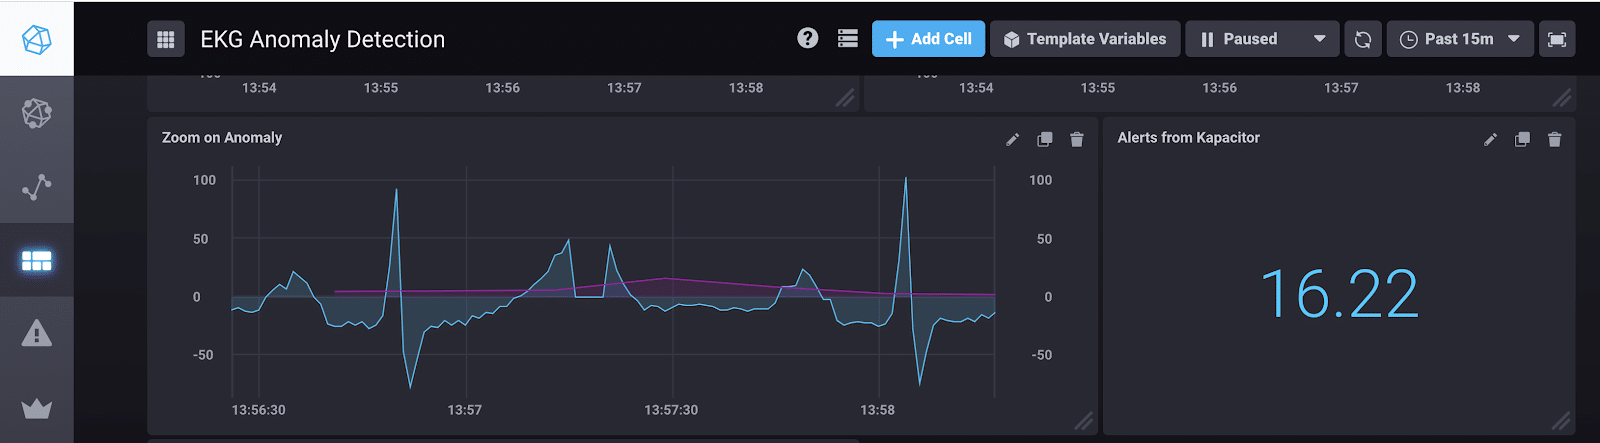Edit the Zoom on Anomaly cell
This screenshot has width=1600, height=443.
pyautogui.click(x=1012, y=139)
